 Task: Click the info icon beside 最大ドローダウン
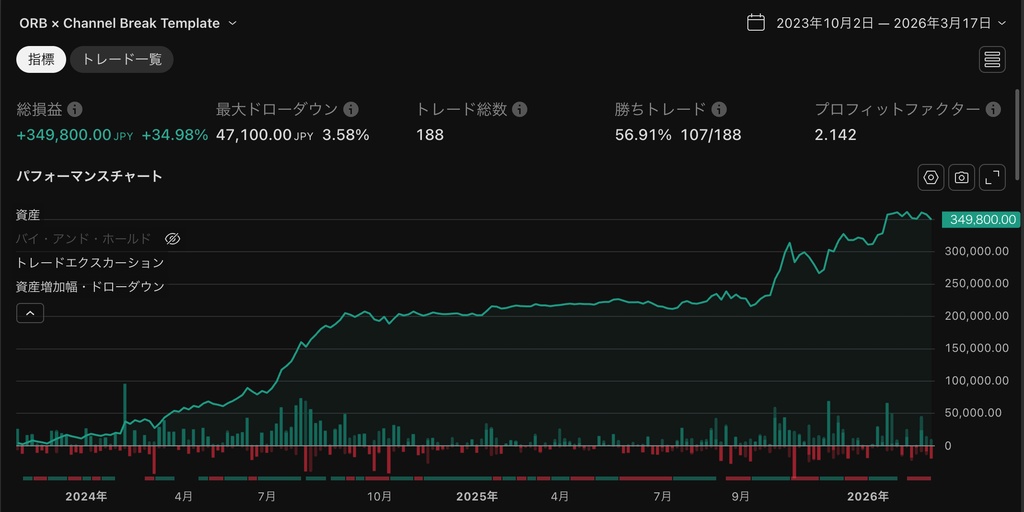(x=351, y=110)
